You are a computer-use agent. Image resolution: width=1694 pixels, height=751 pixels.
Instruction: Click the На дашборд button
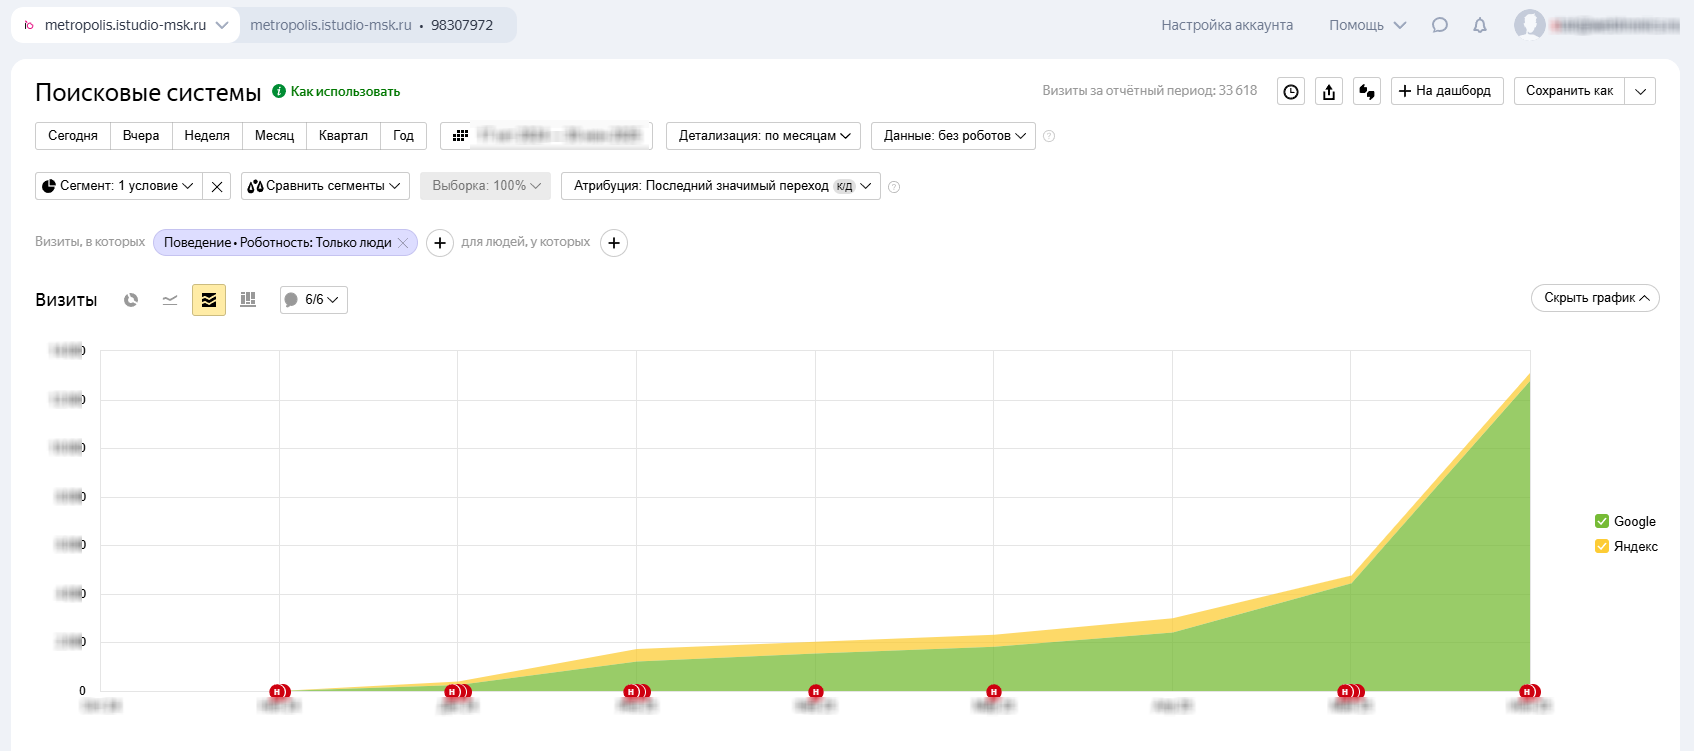(1446, 91)
